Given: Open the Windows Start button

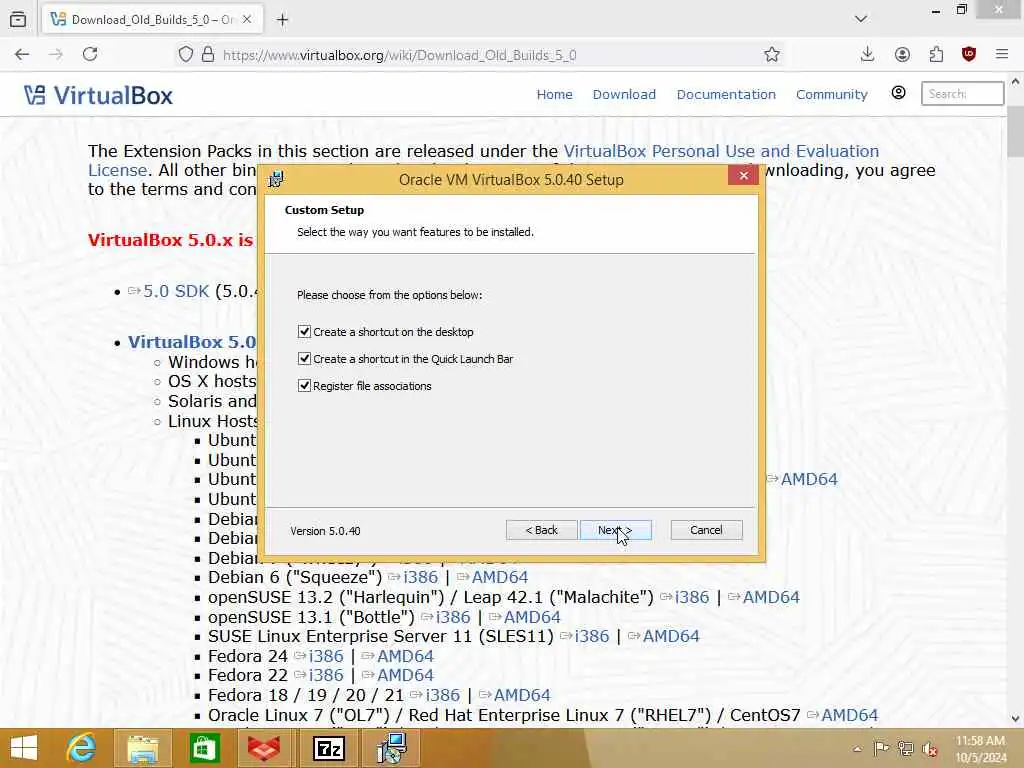Looking at the screenshot, I should point(24,748).
